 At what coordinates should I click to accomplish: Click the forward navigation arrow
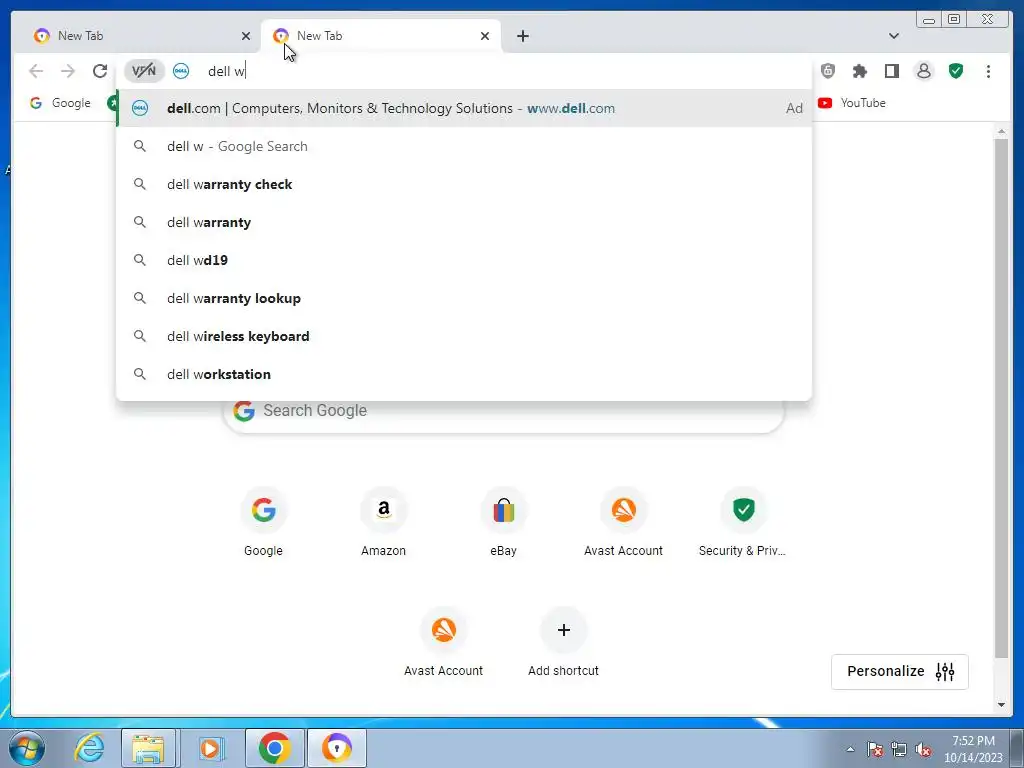pyautogui.click(x=67, y=71)
